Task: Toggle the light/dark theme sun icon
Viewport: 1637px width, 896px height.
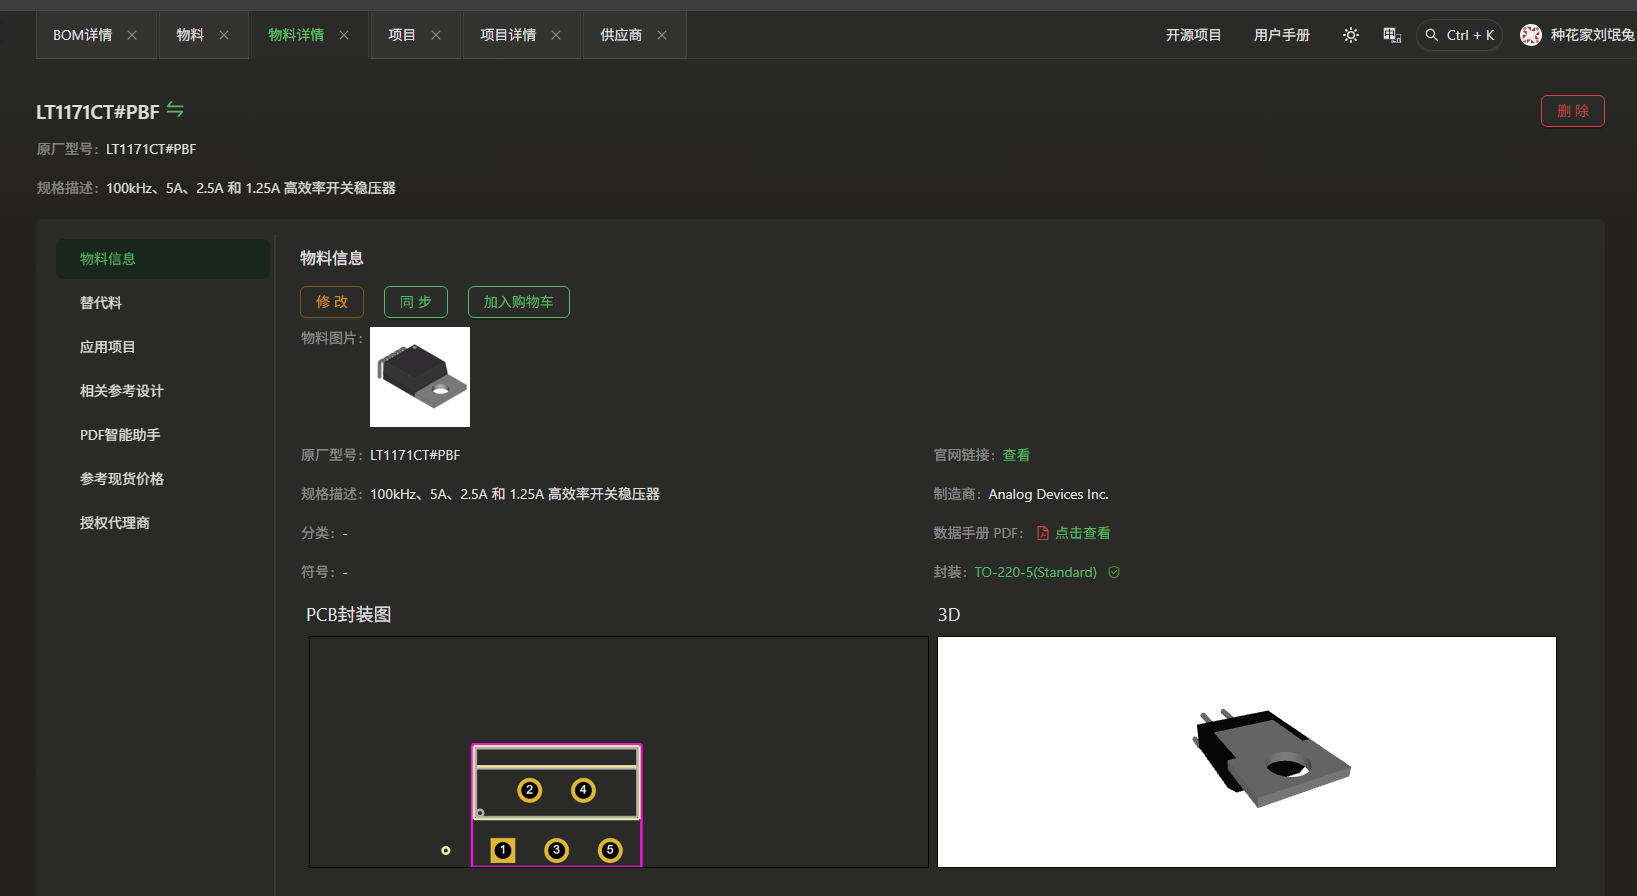Action: pyautogui.click(x=1351, y=35)
